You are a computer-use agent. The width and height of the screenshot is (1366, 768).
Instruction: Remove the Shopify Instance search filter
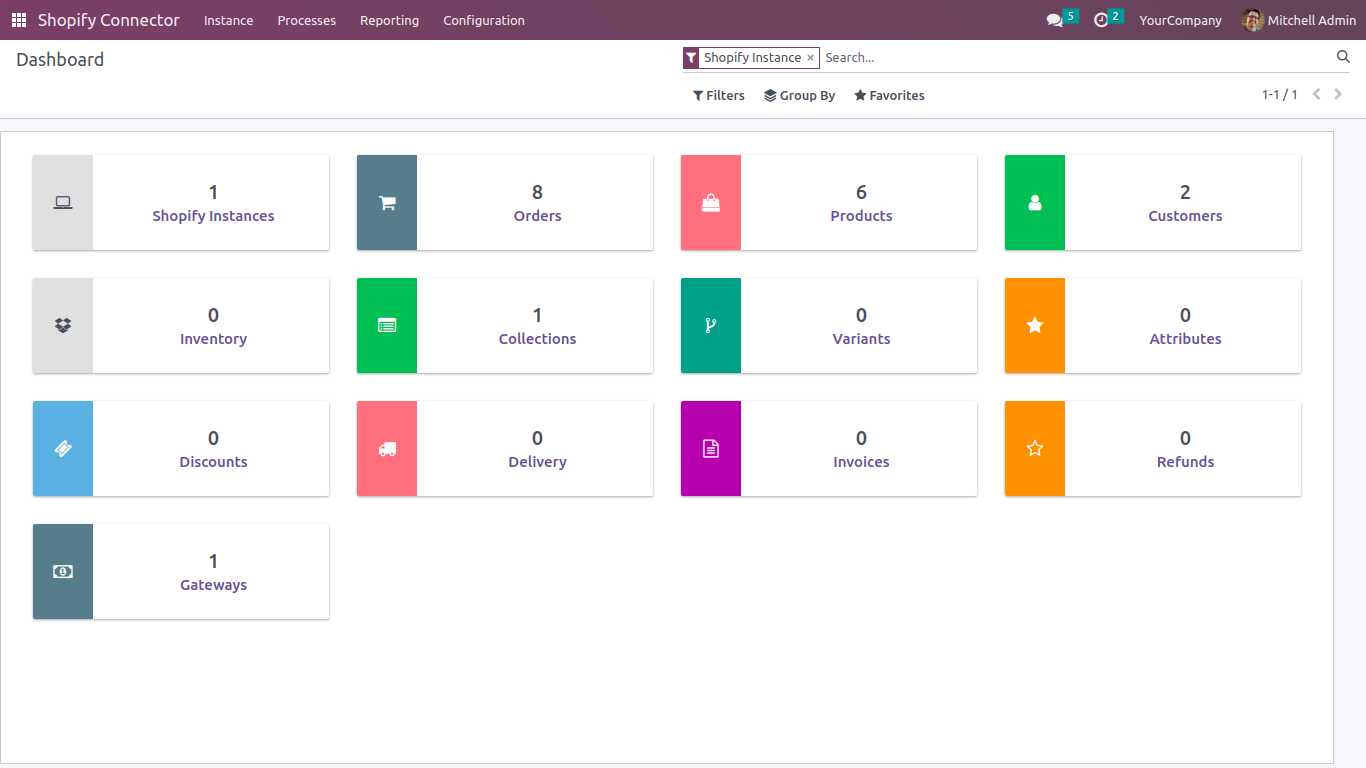coord(810,58)
